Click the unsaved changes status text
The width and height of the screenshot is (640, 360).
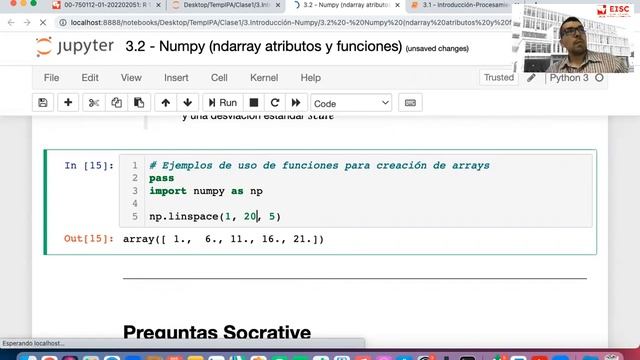(437, 49)
